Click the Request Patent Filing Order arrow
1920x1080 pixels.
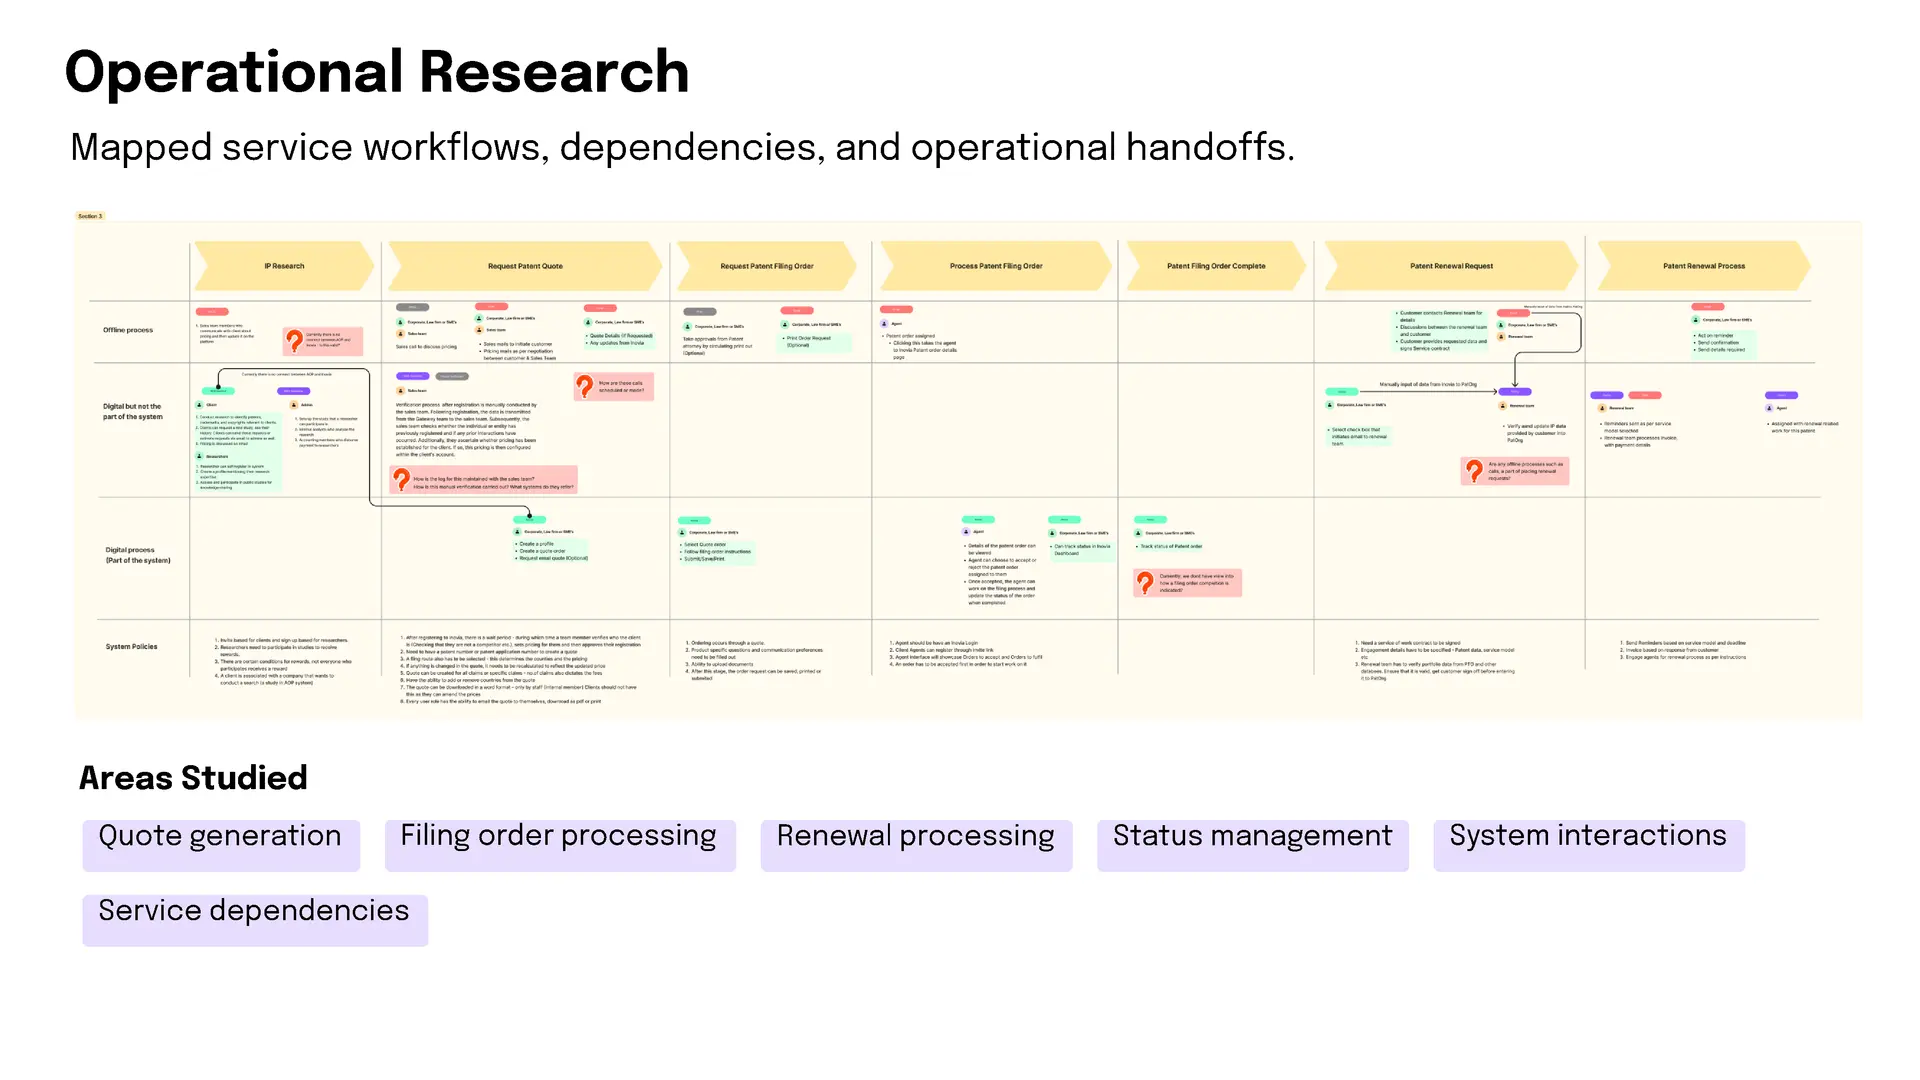pyautogui.click(x=767, y=266)
